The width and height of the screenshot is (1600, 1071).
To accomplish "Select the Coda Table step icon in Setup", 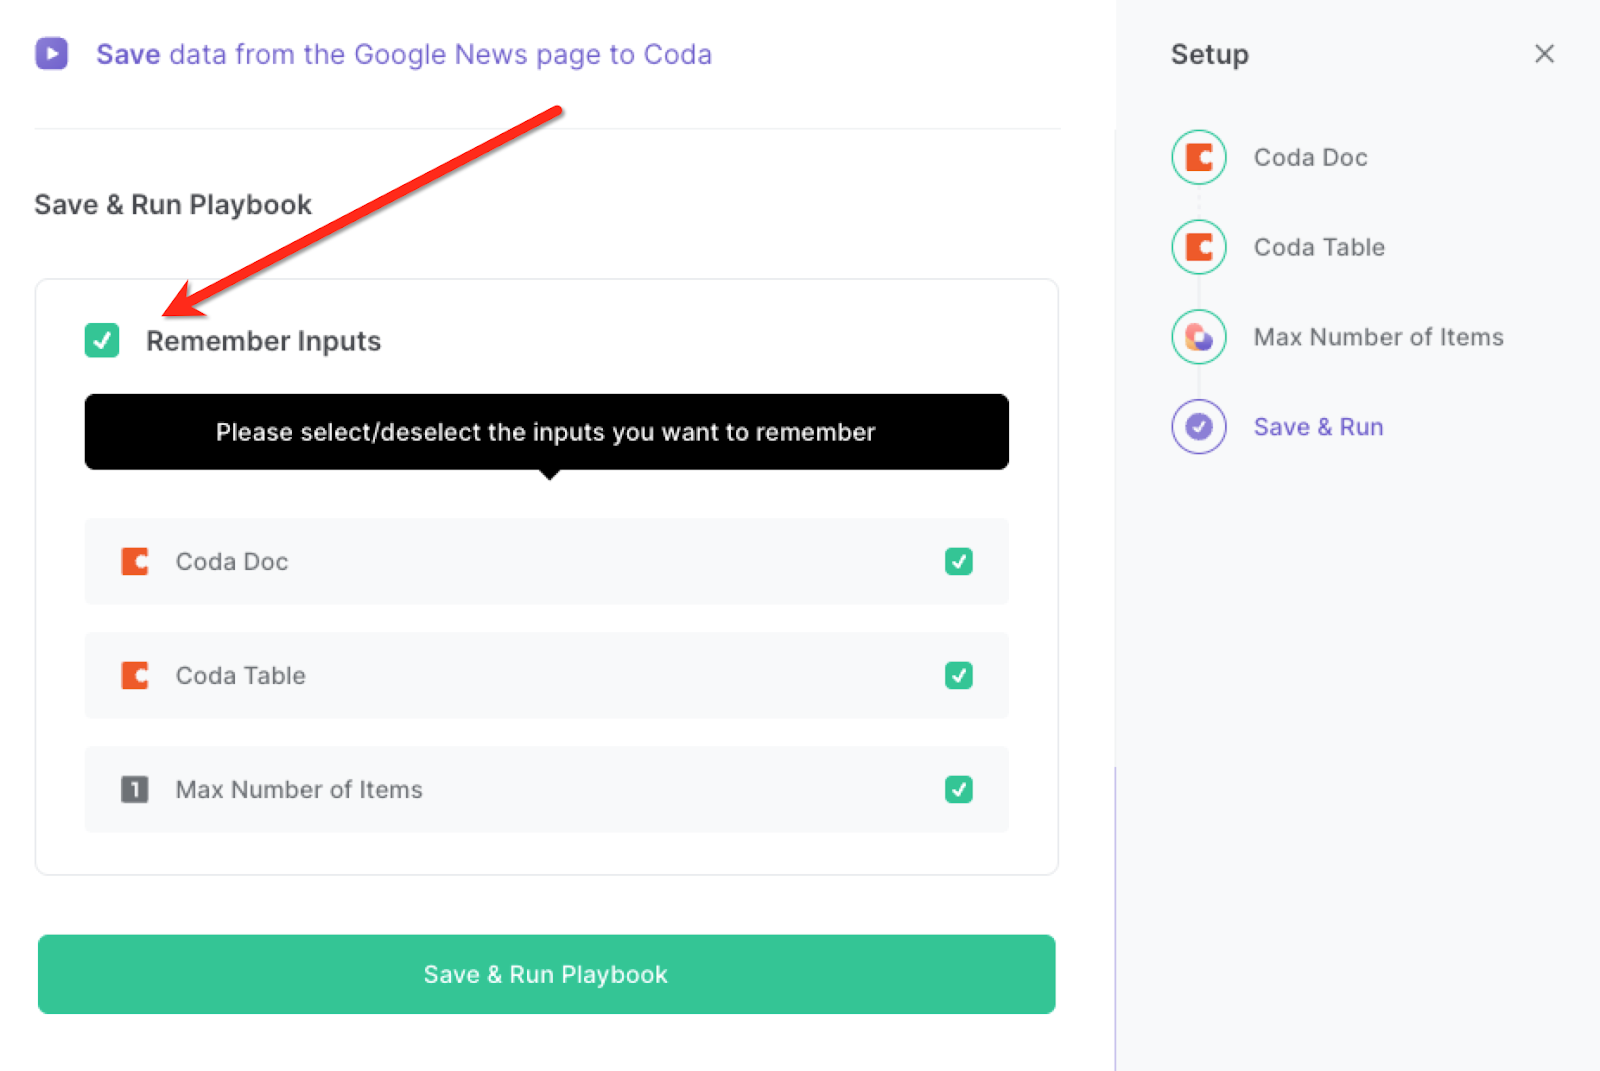I will pyautogui.click(x=1199, y=247).
